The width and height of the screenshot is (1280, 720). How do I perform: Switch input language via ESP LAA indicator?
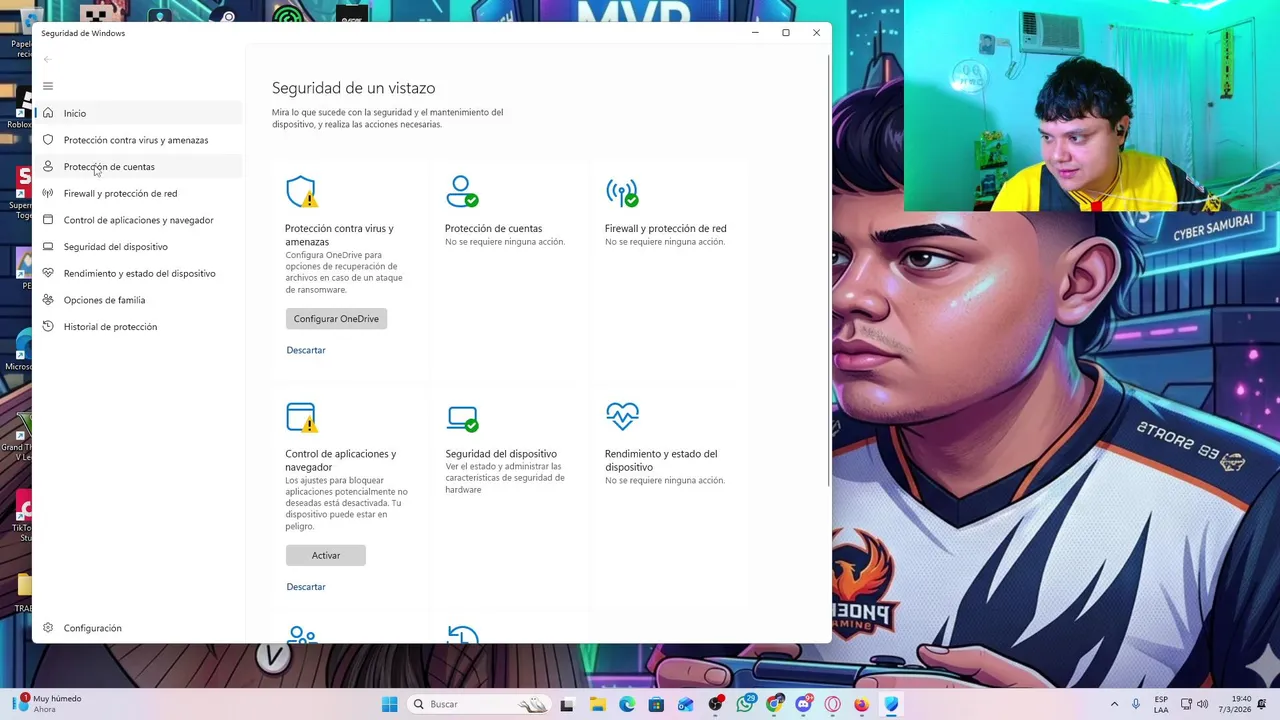click(x=1161, y=704)
